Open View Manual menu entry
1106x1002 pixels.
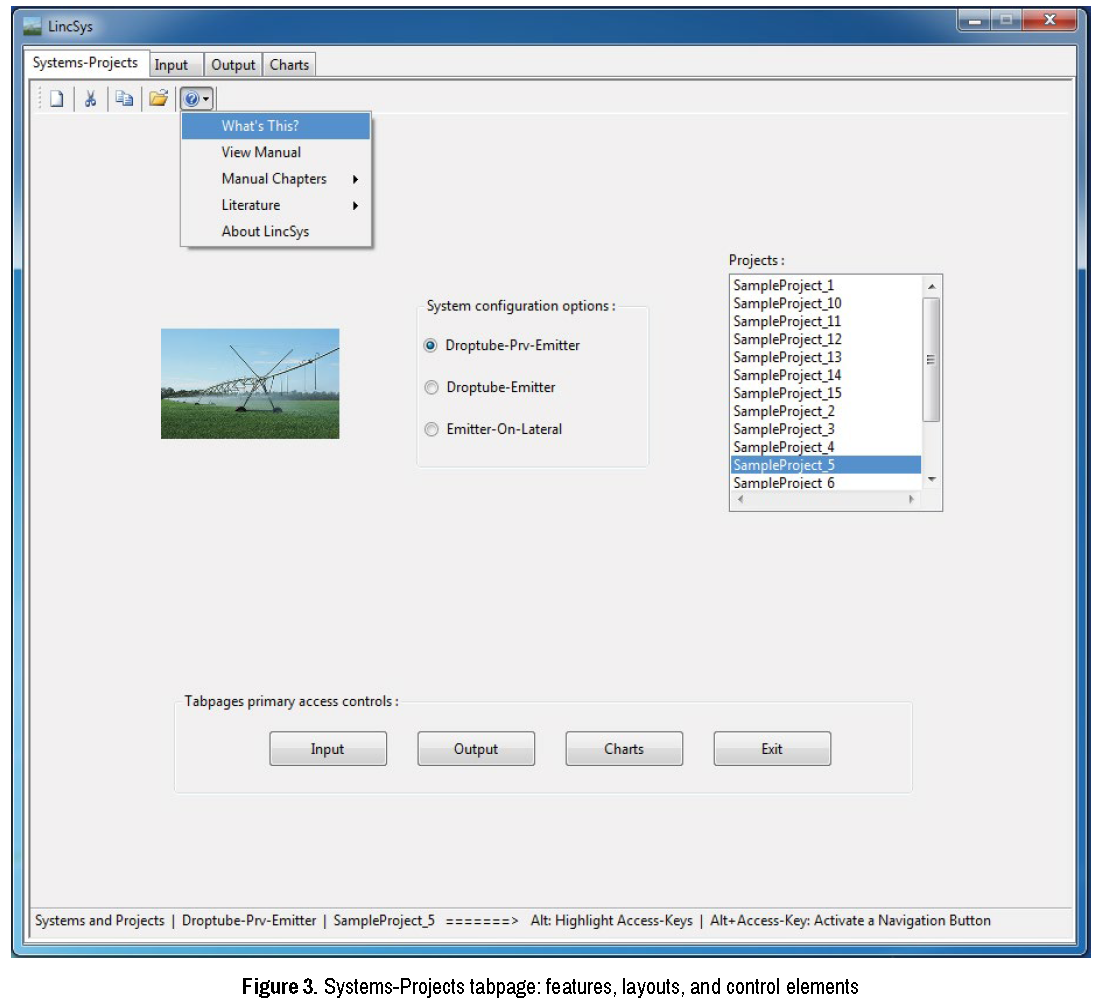coord(261,152)
